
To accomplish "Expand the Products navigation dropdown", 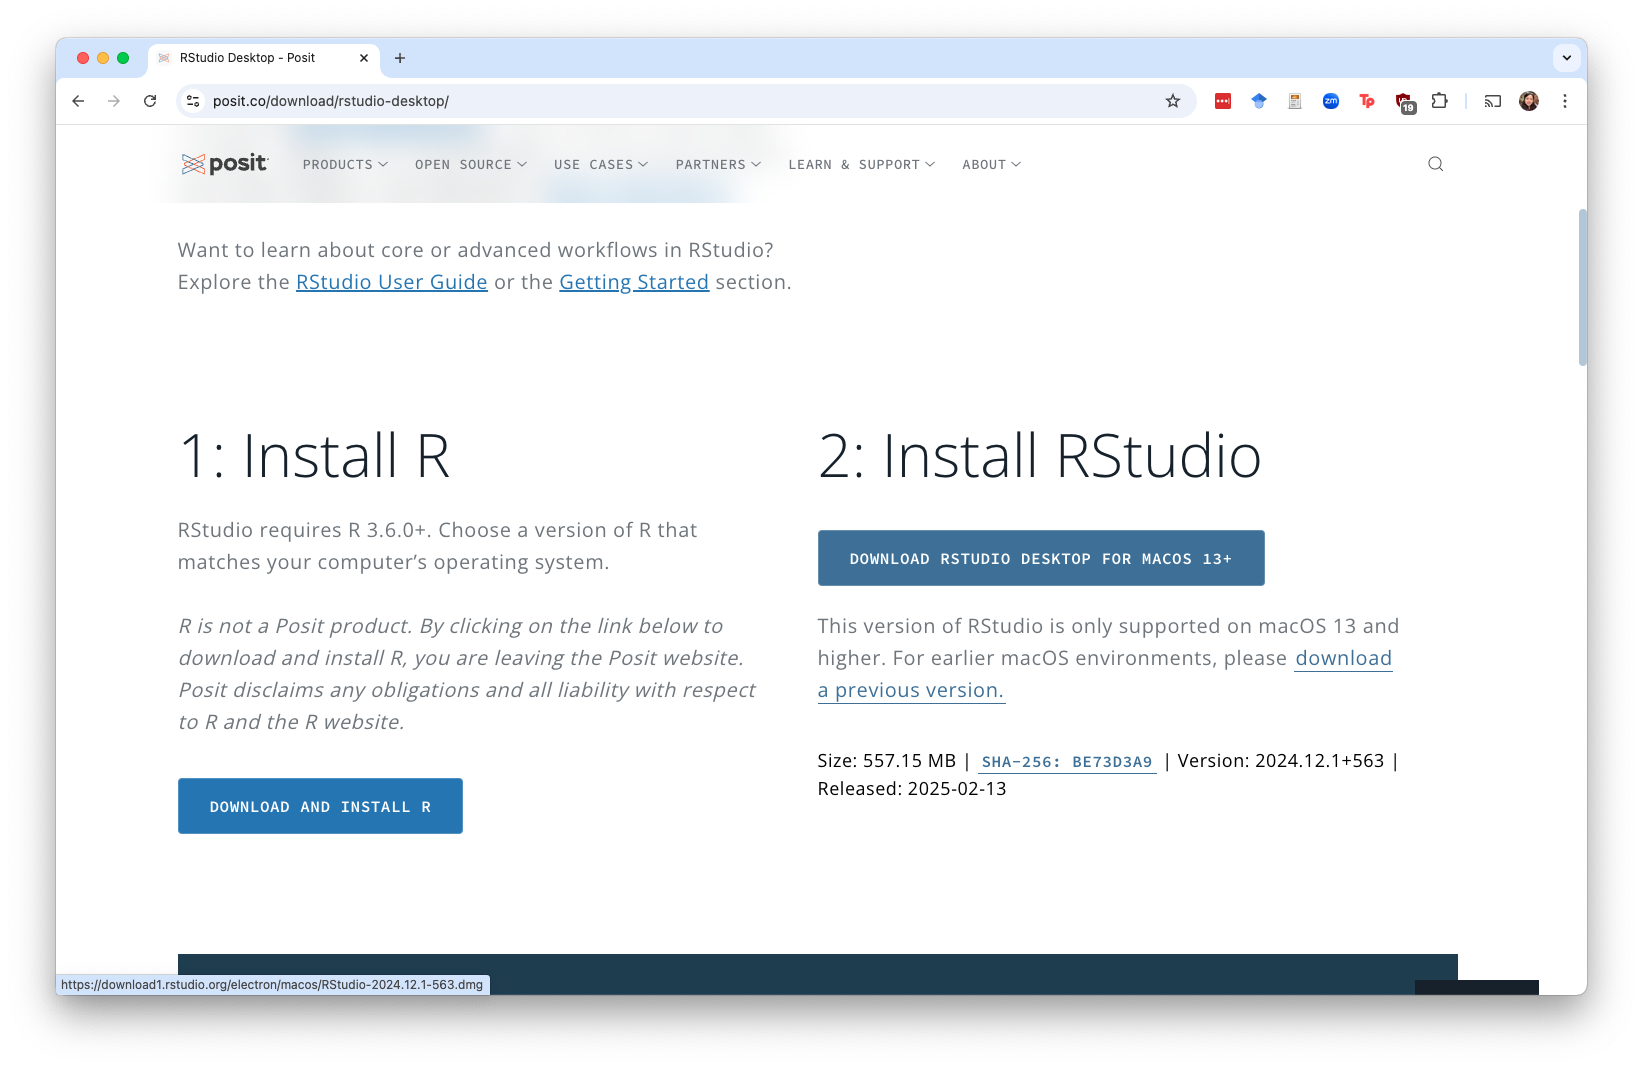I will click(345, 165).
